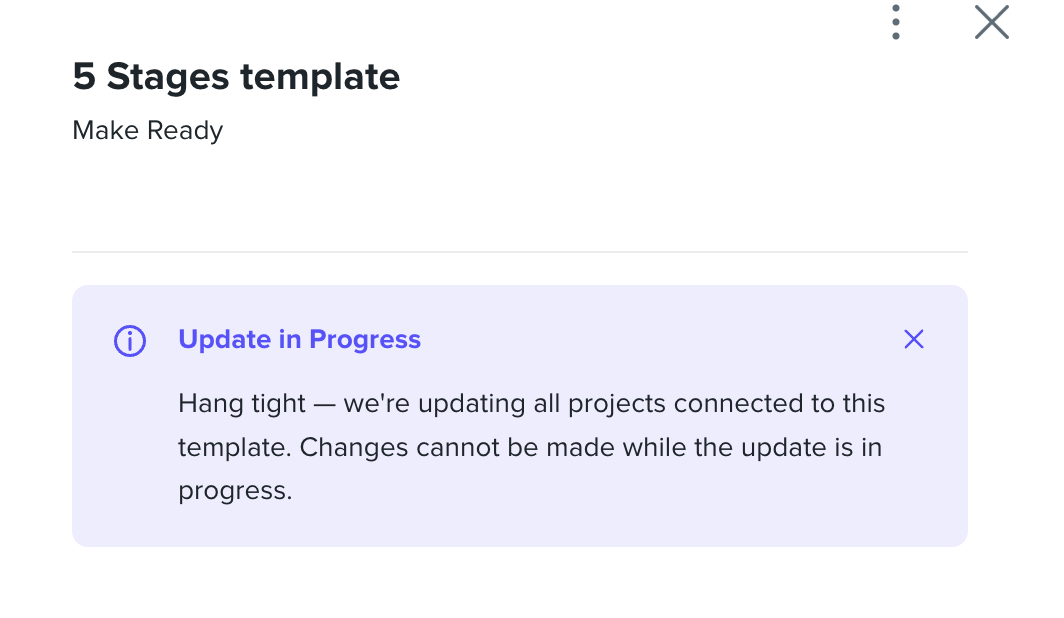Screen dimensions: 1064x618
Task: Click the information symbol beside Update in Progress
Action: [129, 340]
